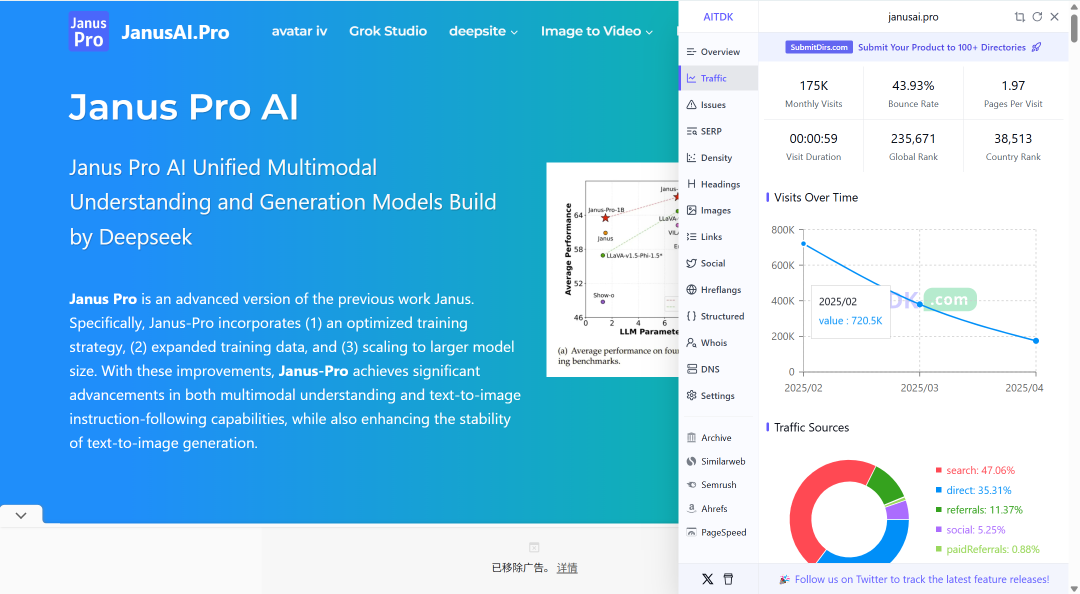The width and height of the screenshot is (1080, 594).
Task: Click the 详情 ad details link
Action: (x=567, y=568)
